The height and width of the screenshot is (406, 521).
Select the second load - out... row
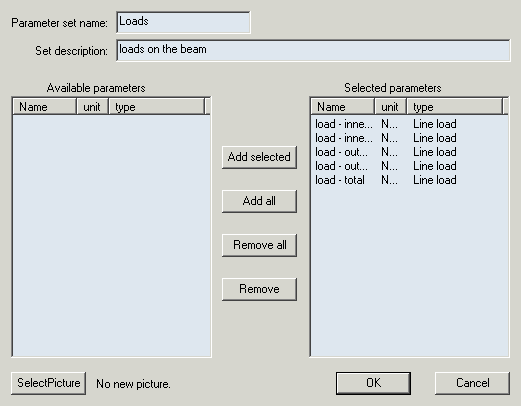[x=409, y=166]
